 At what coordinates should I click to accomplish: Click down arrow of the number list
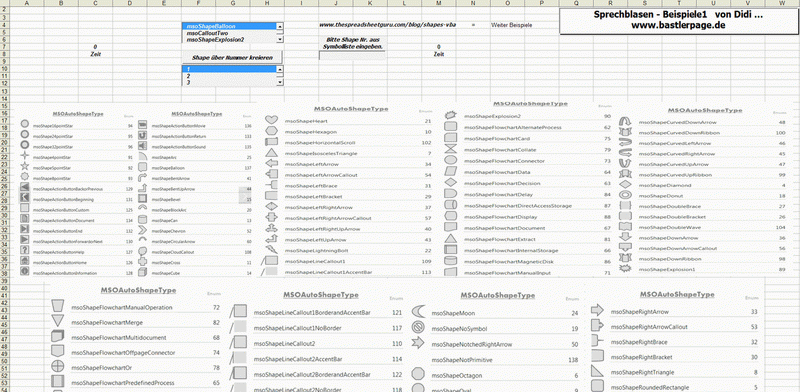pyautogui.click(x=280, y=82)
